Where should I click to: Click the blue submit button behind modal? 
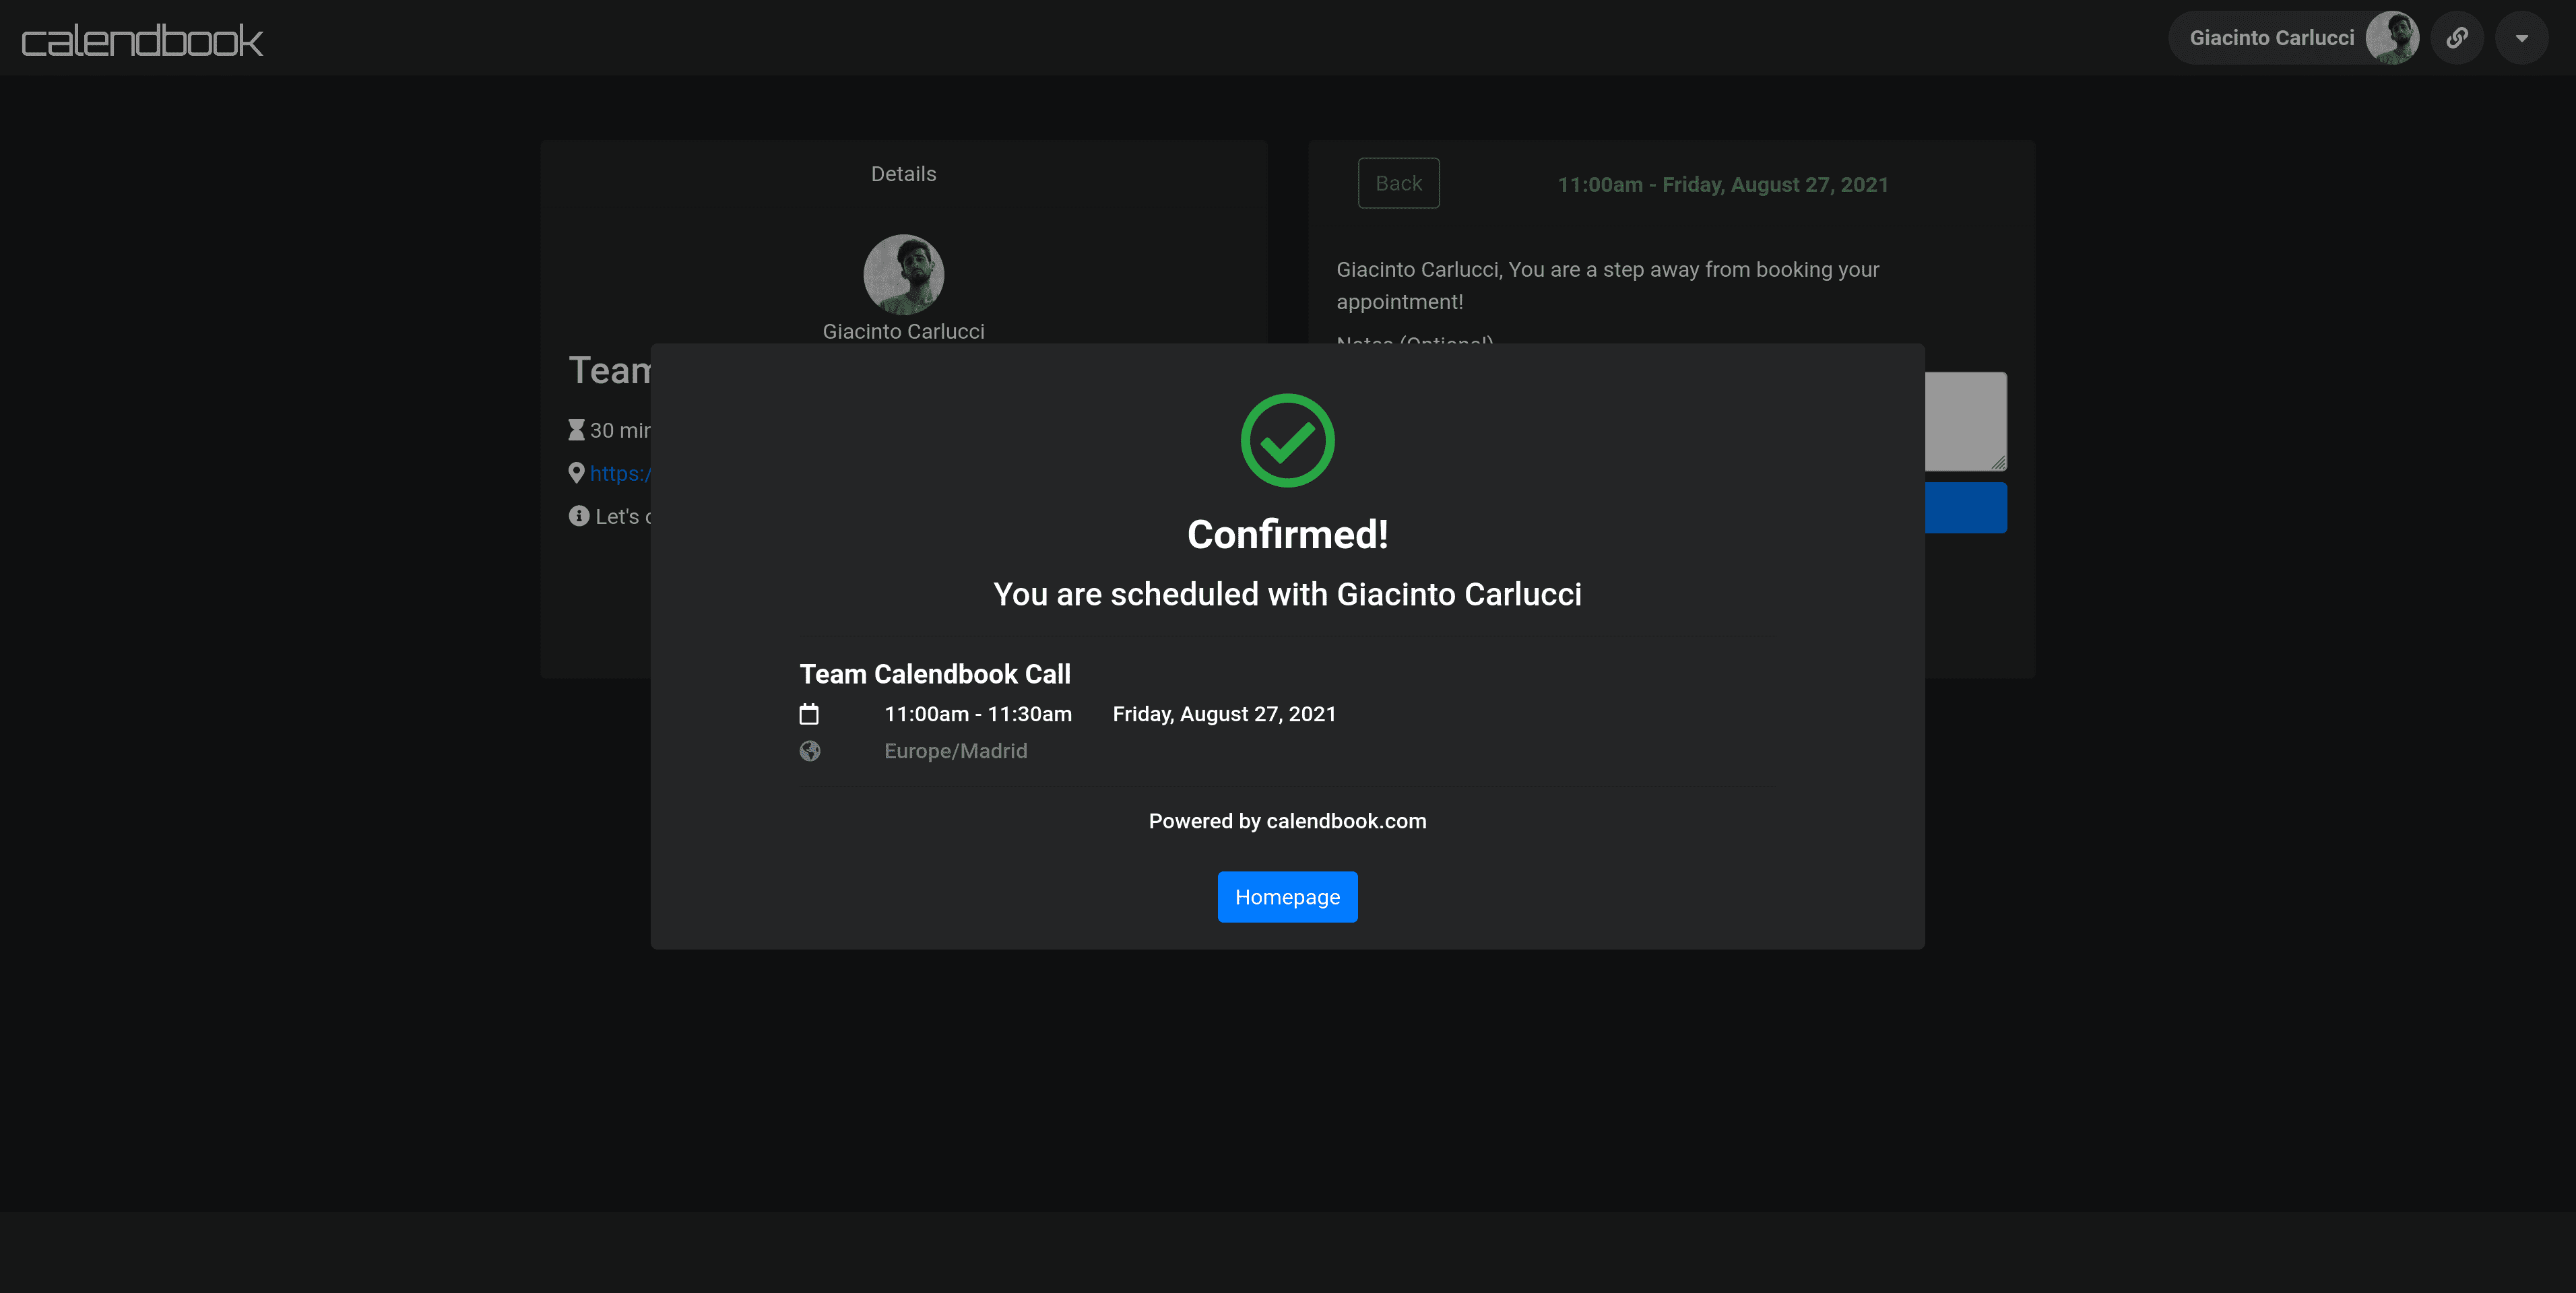click(1965, 508)
